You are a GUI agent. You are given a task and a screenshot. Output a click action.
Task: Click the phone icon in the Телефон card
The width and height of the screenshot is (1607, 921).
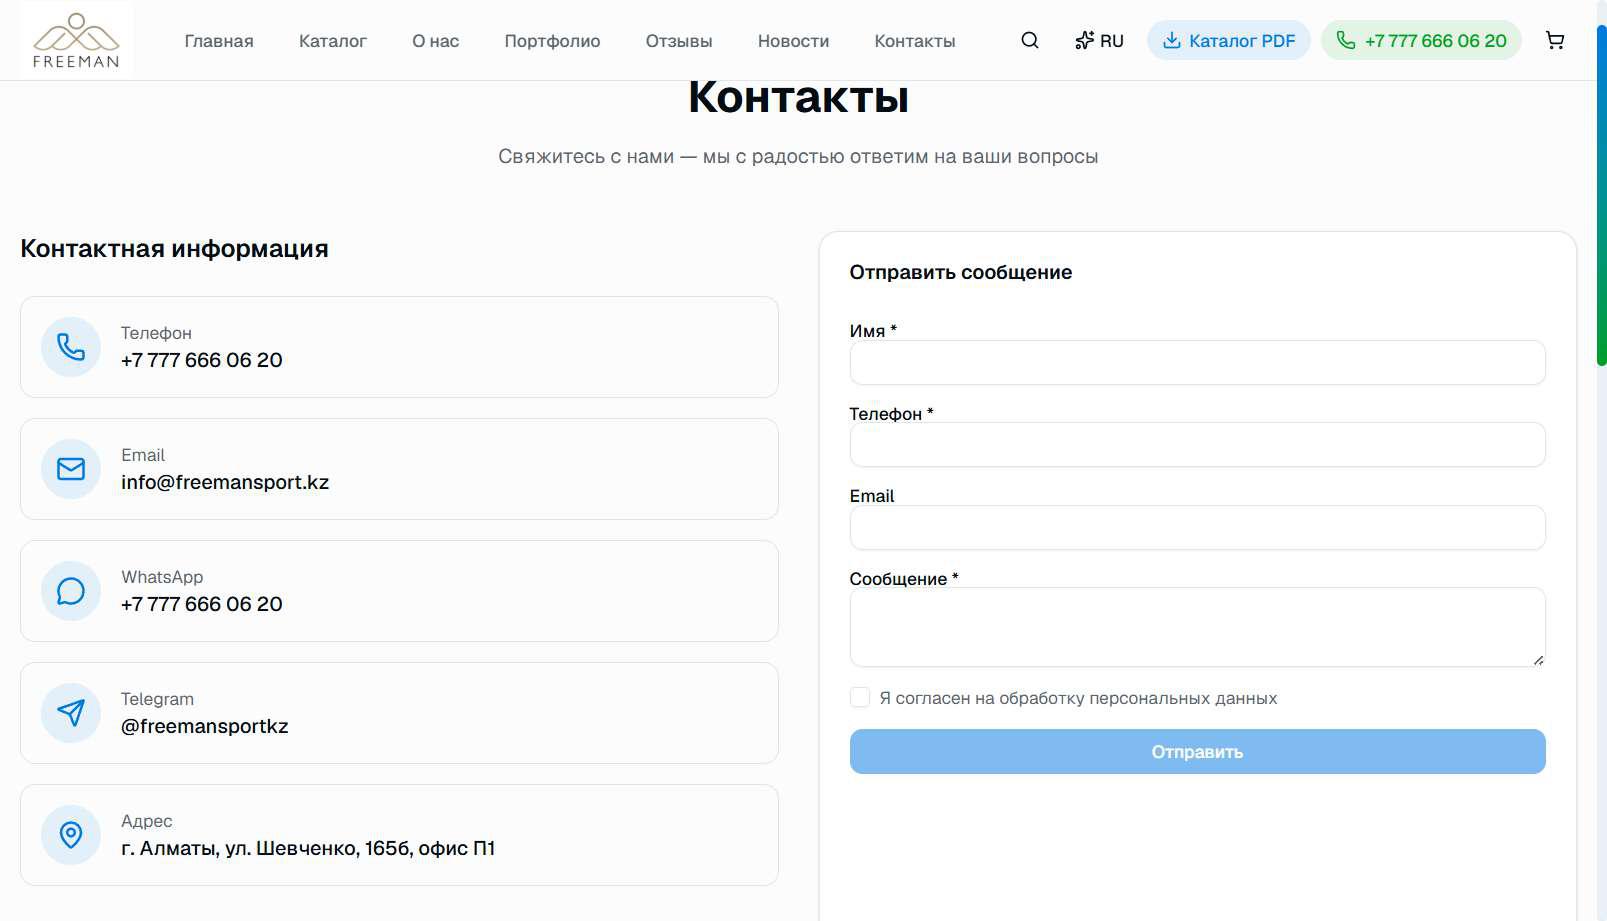pos(71,347)
